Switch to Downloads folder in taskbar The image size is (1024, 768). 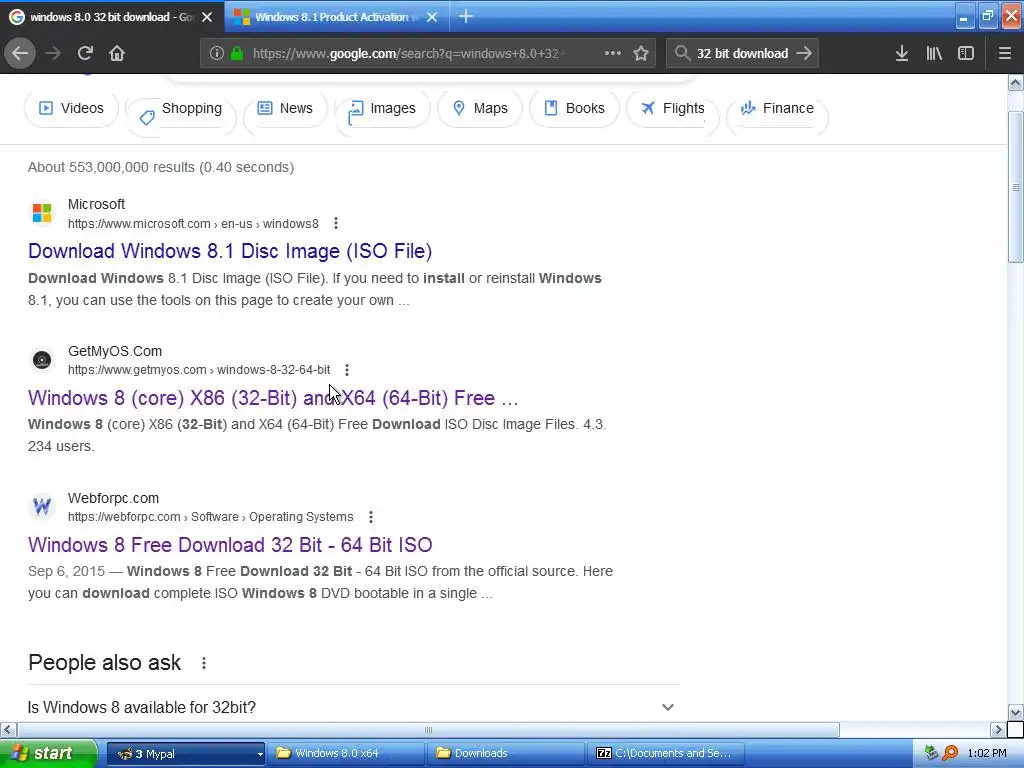tap(507, 753)
